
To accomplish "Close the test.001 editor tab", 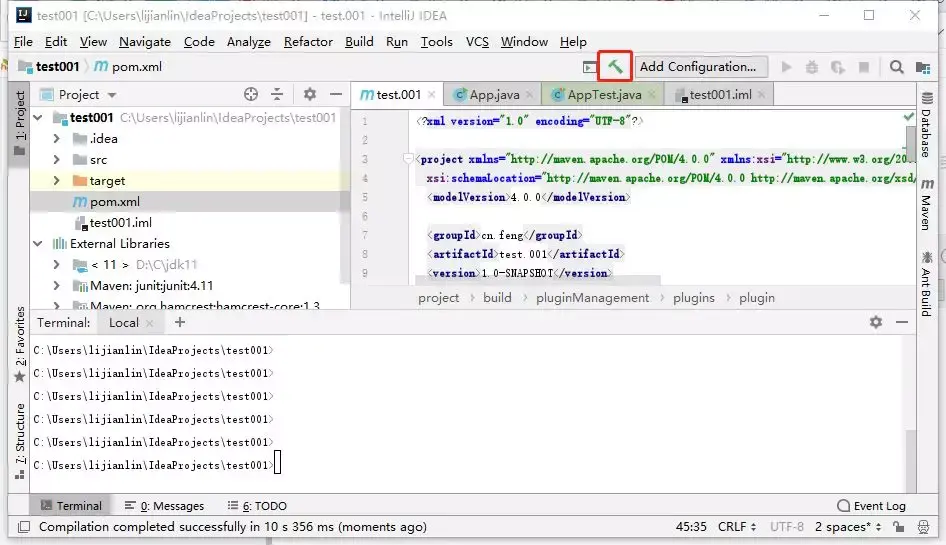I will (x=431, y=95).
